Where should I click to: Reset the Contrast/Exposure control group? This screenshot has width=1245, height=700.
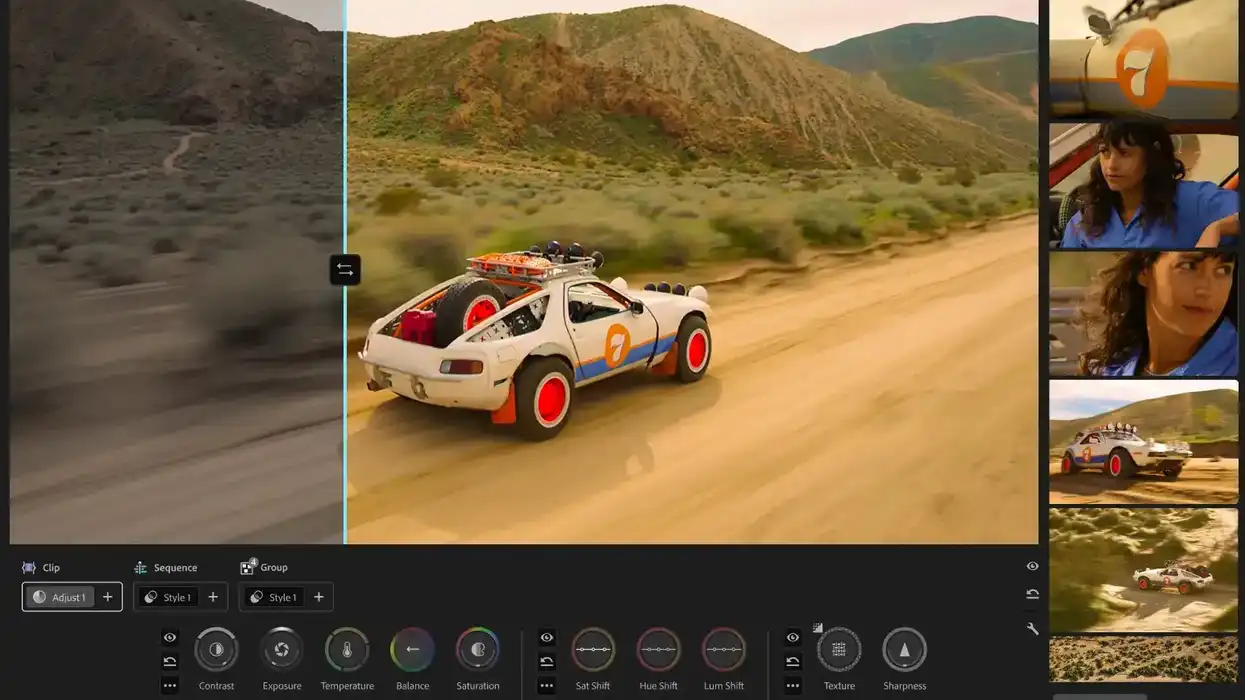[x=170, y=661]
